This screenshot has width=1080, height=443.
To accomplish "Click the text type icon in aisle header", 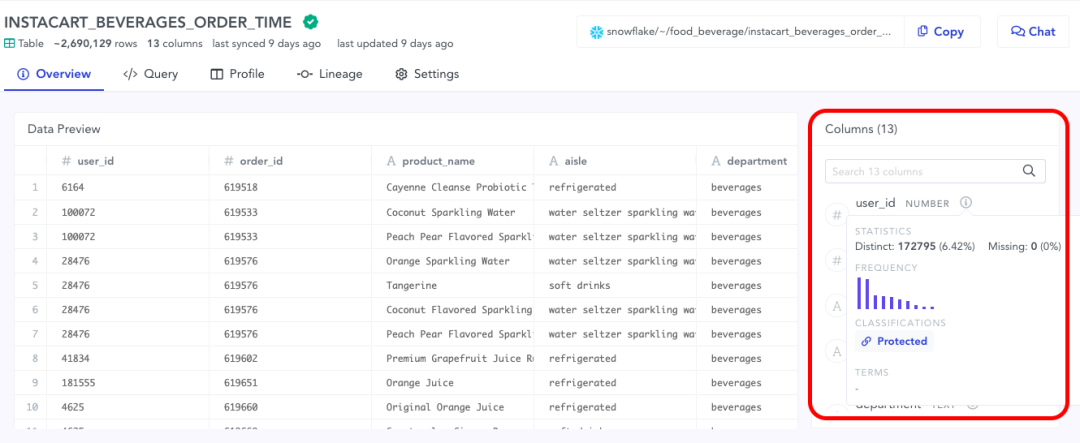I will 553,161.
